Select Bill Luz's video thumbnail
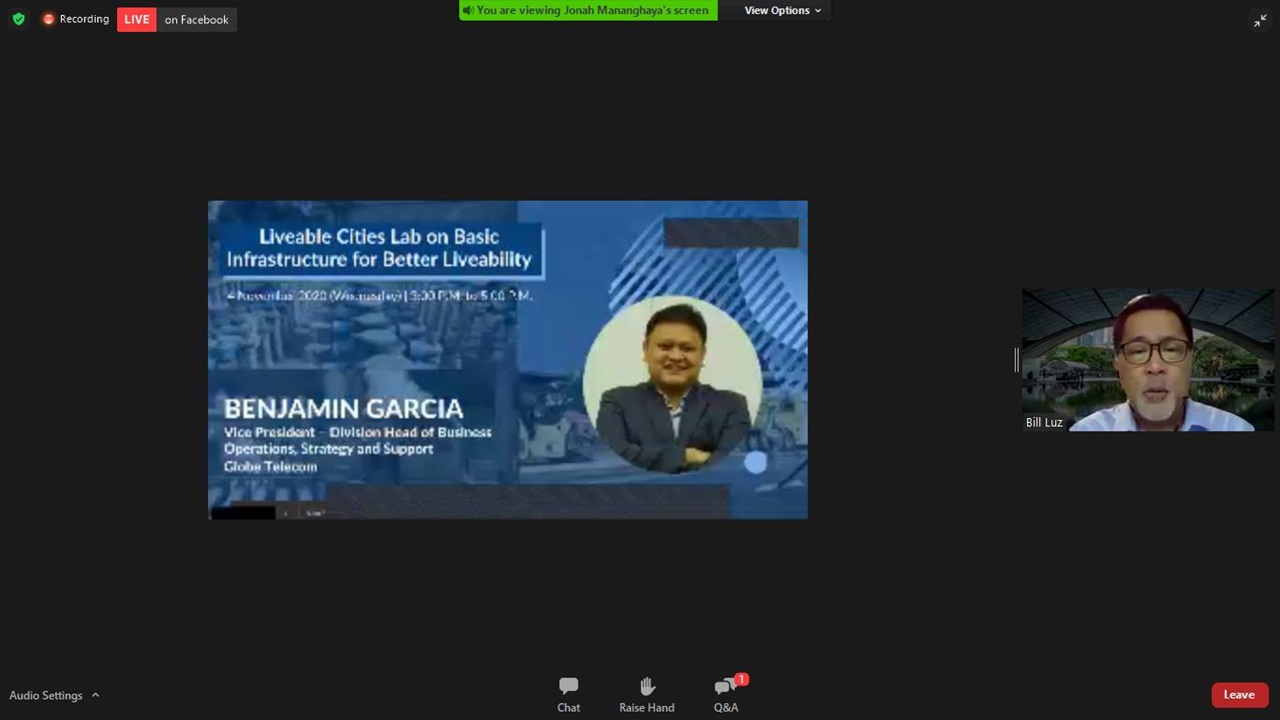This screenshot has height=720, width=1280. [1147, 360]
